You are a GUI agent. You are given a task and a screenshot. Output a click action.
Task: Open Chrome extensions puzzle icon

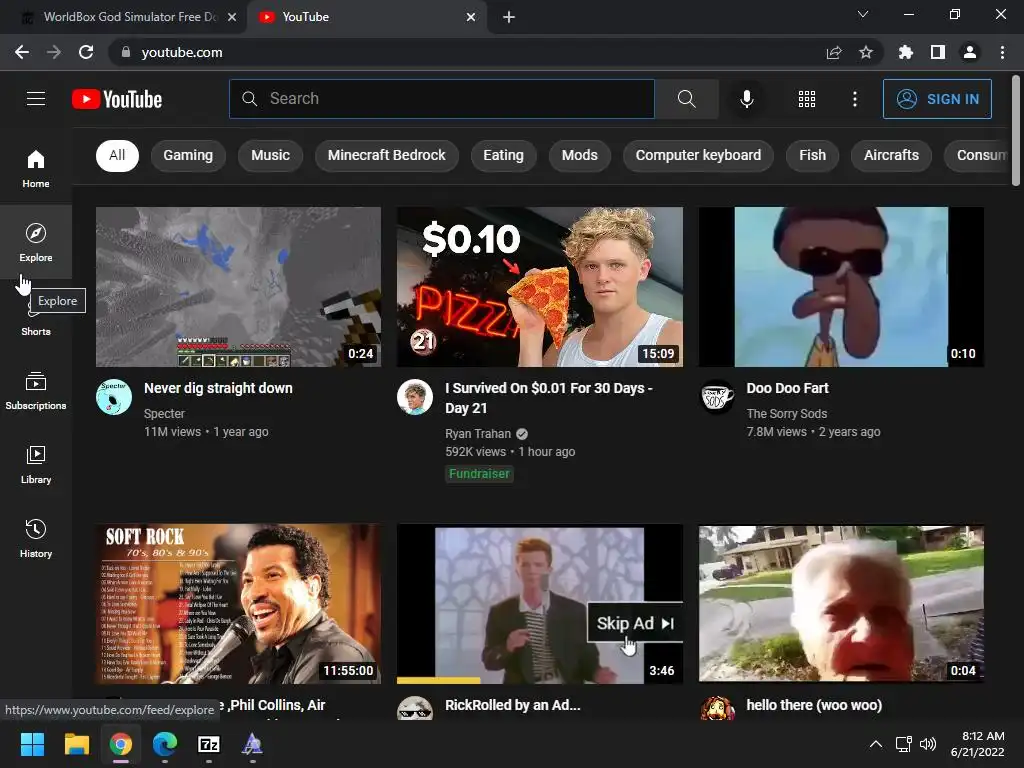905,52
